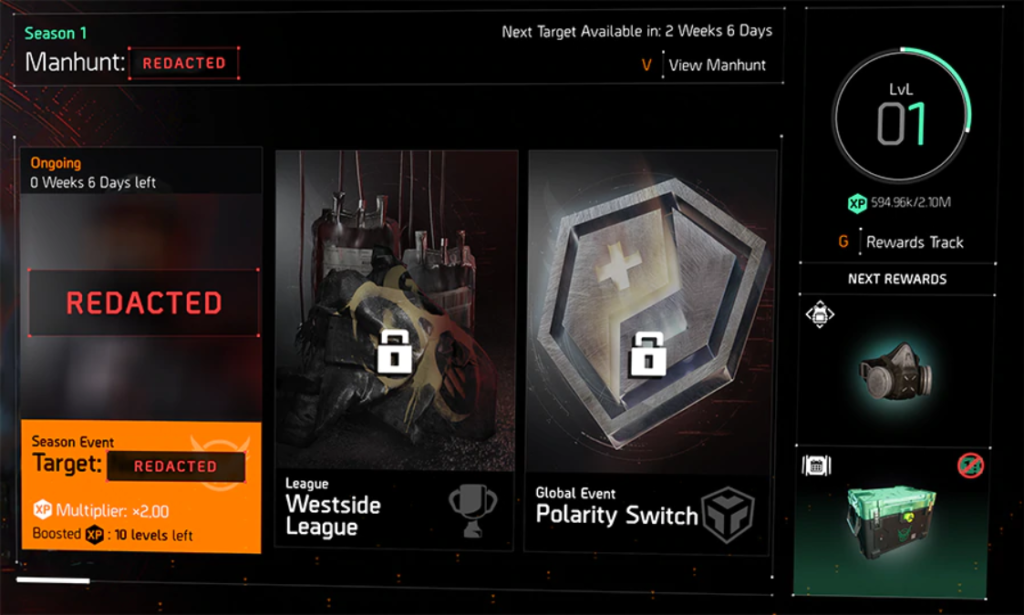Select the Season Event Target redacted box
Viewport: 1024px width, 615px height.
pyautogui.click(x=176, y=466)
